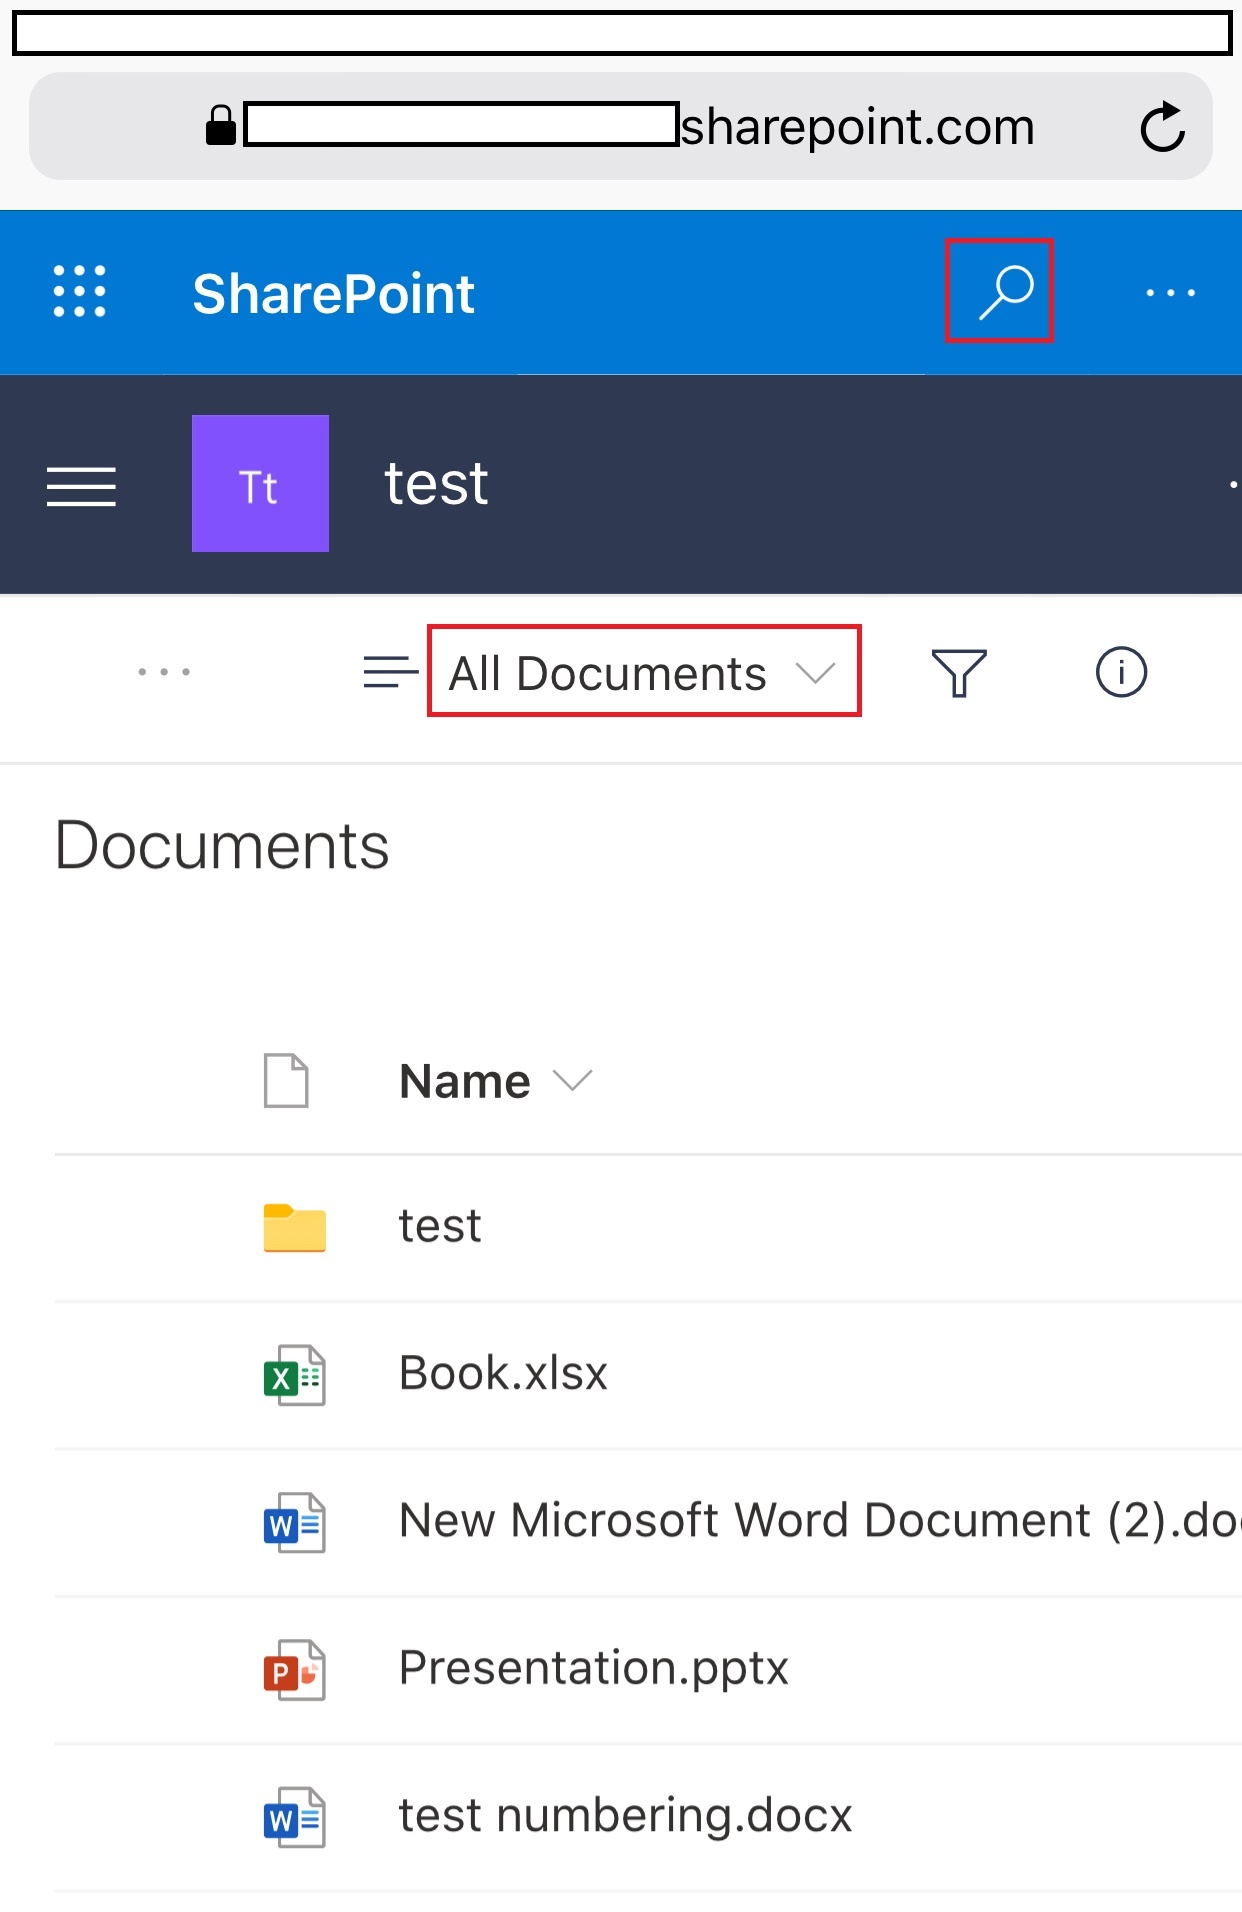1242x1912 pixels.
Task: Click Word icon for New Microsoft Word Document
Action: coord(295,1523)
